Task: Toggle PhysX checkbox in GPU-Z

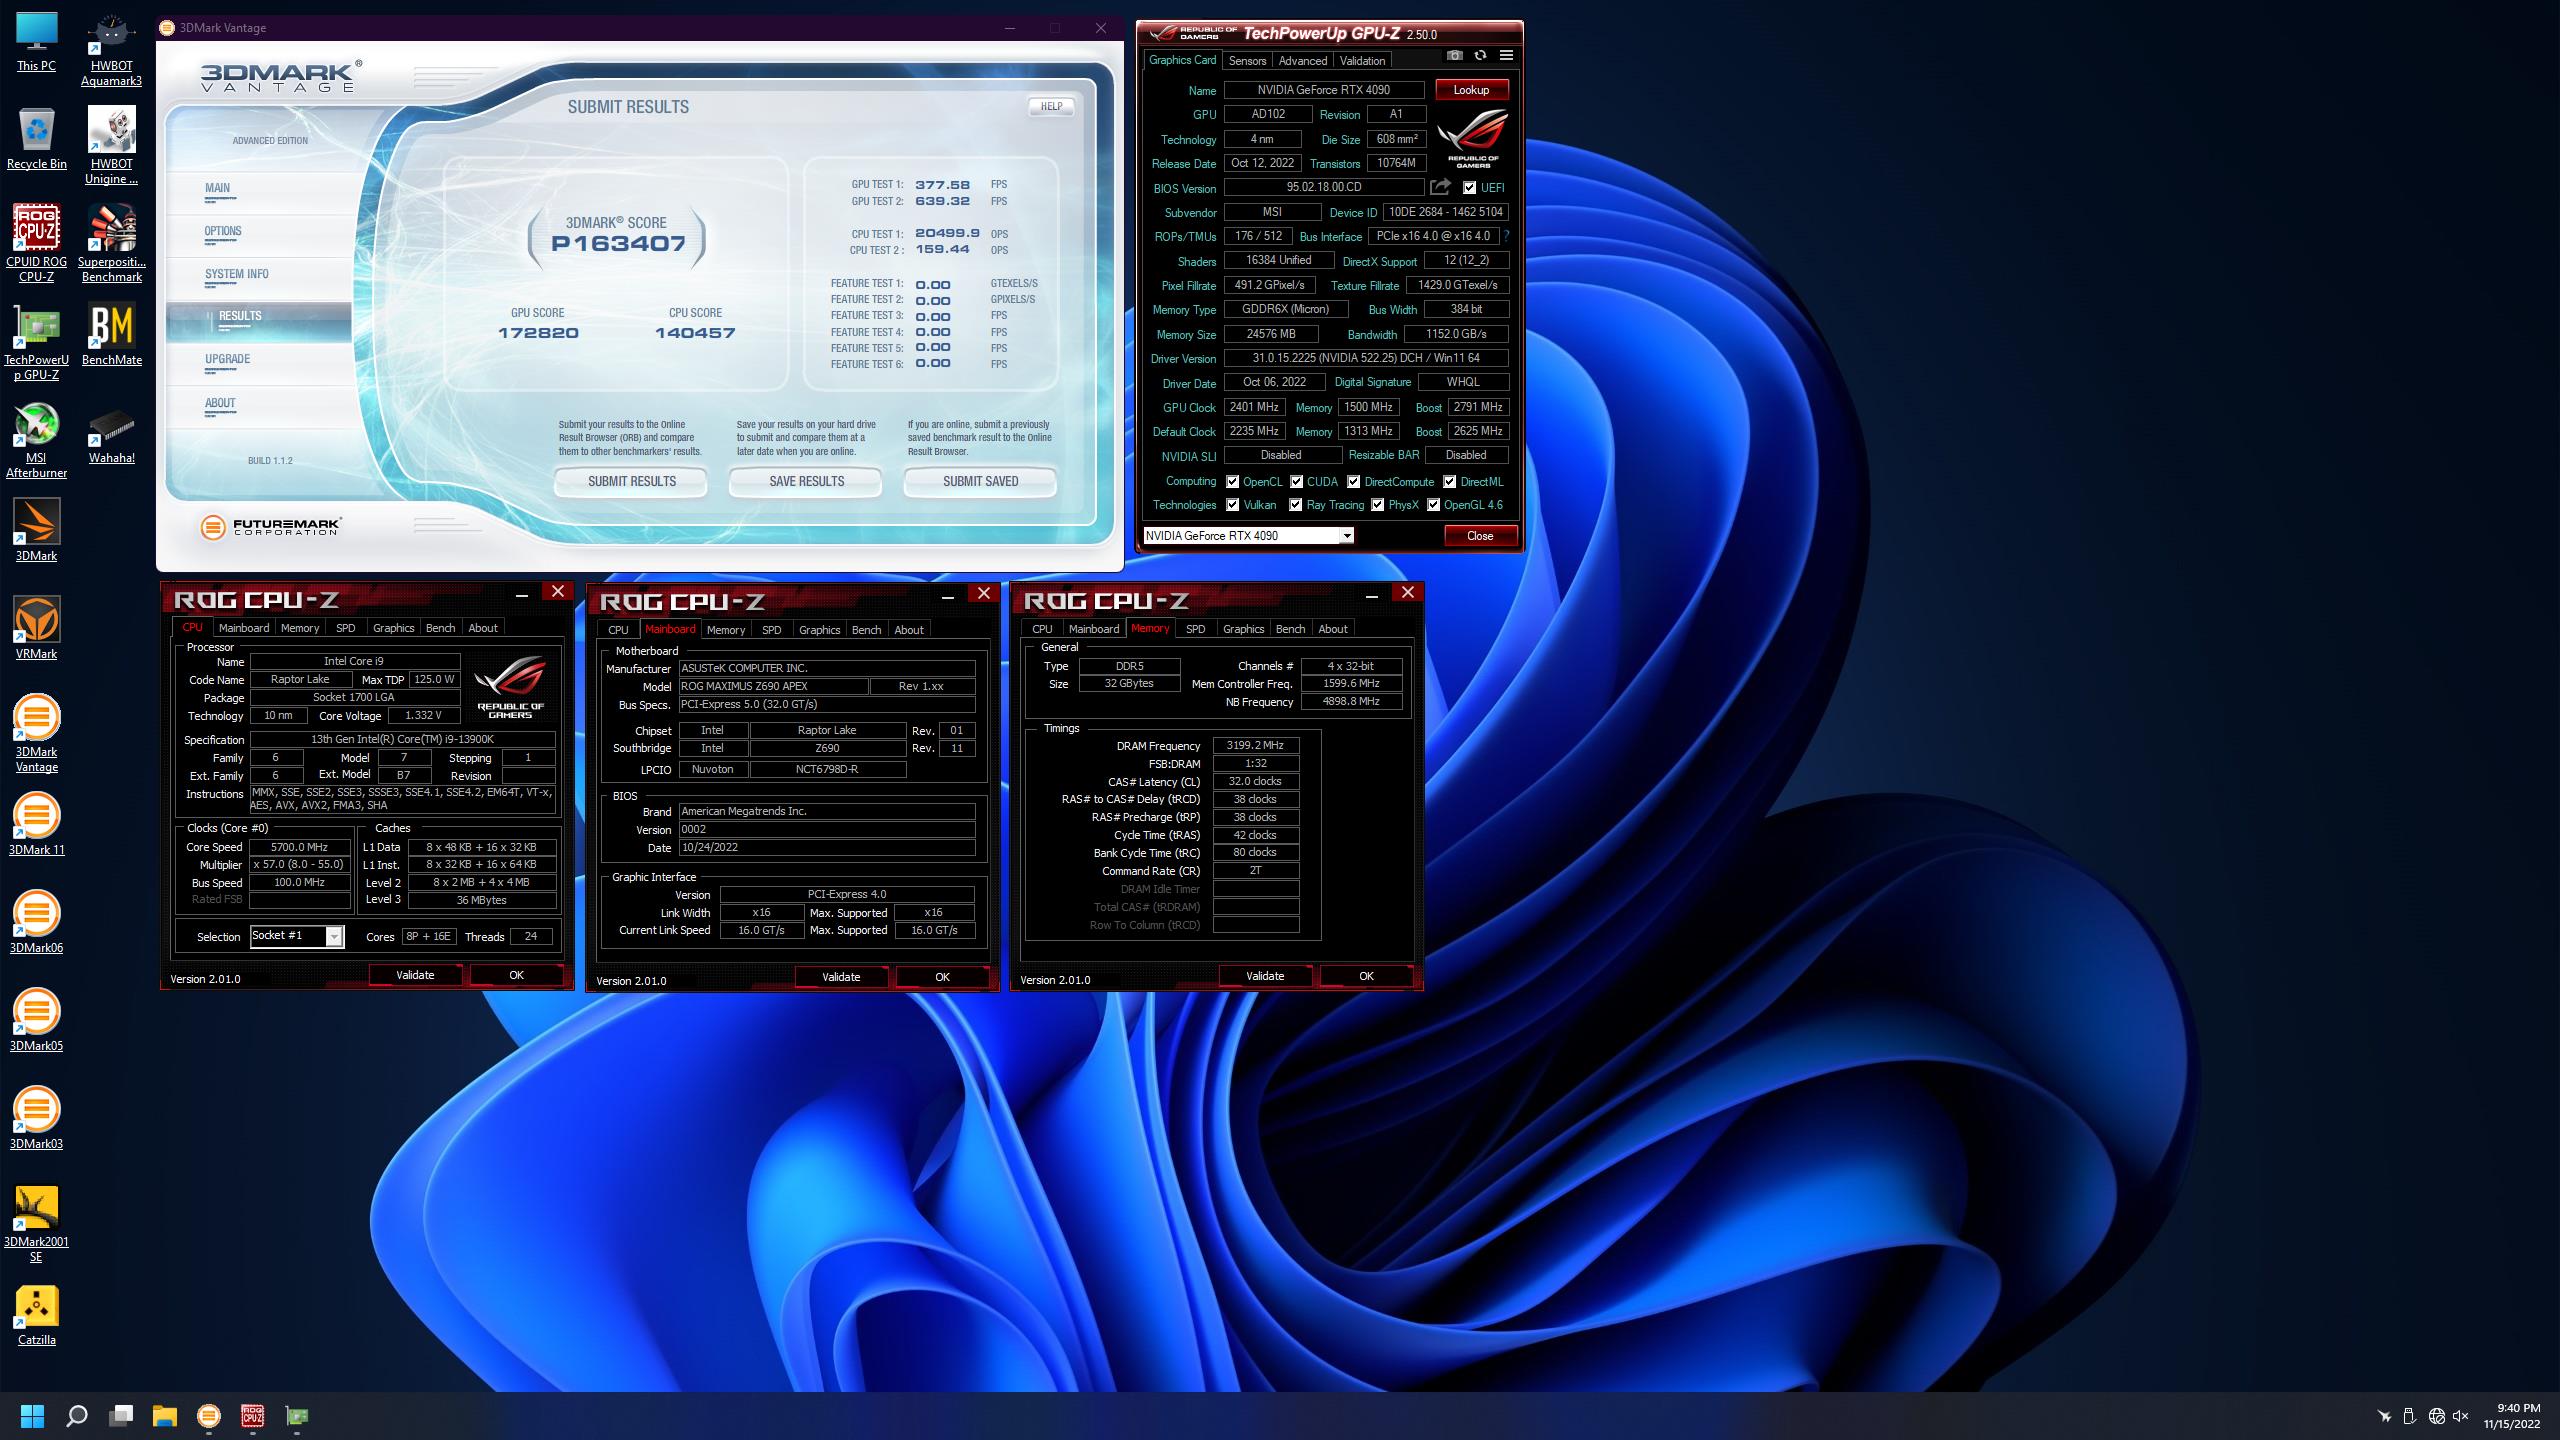Action: tap(1377, 505)
